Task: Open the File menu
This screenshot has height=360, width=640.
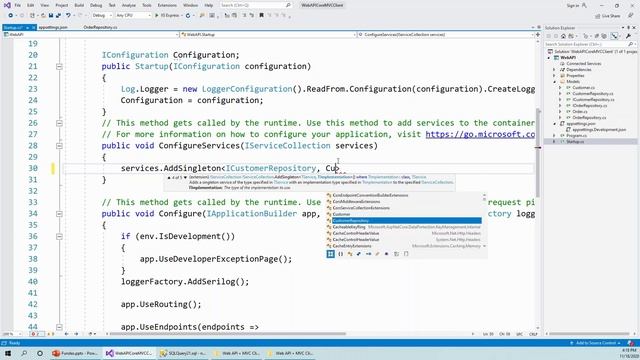Action: [x=18, y=5]
